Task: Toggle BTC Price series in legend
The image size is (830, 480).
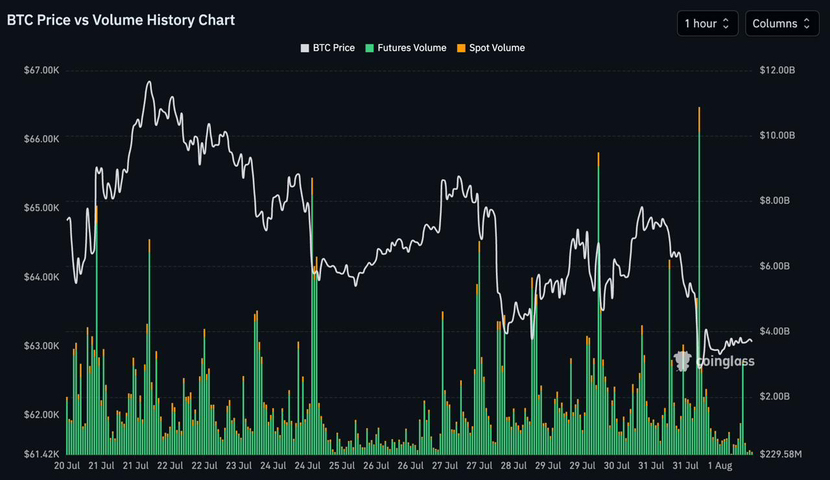Action: (328, 48)
